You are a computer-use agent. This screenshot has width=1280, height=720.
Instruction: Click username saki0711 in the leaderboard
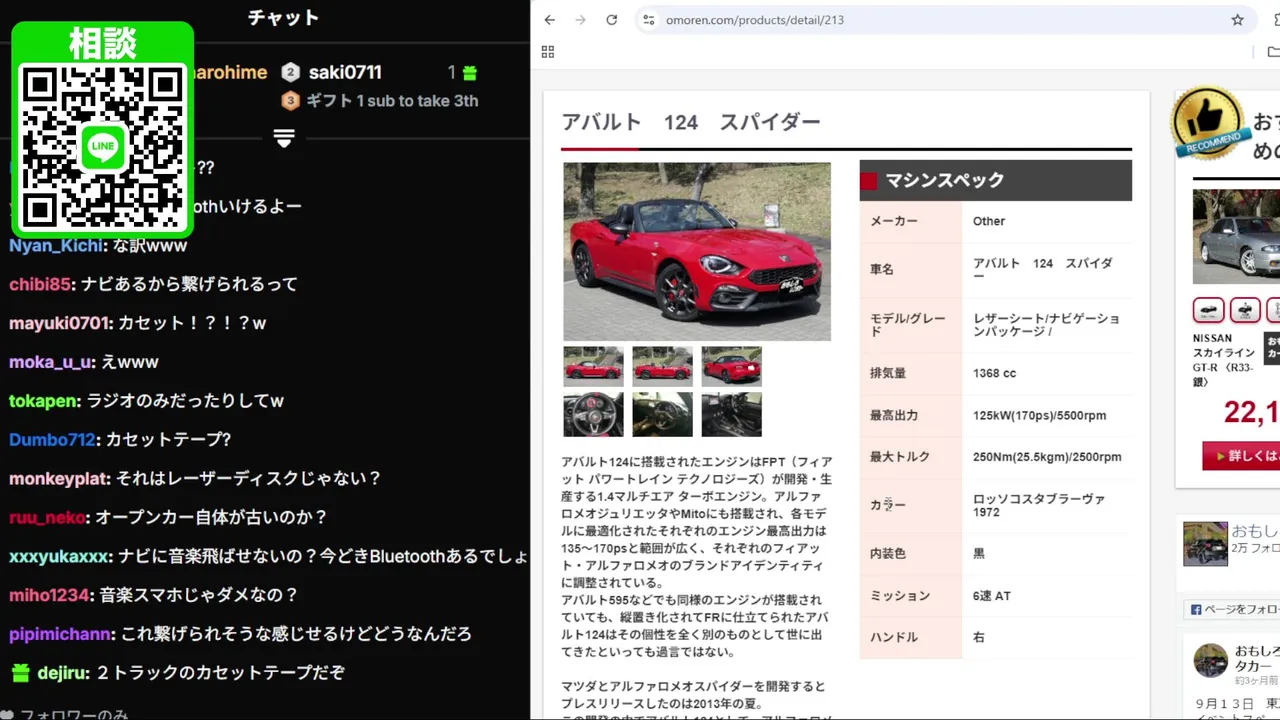coord(345,72)
